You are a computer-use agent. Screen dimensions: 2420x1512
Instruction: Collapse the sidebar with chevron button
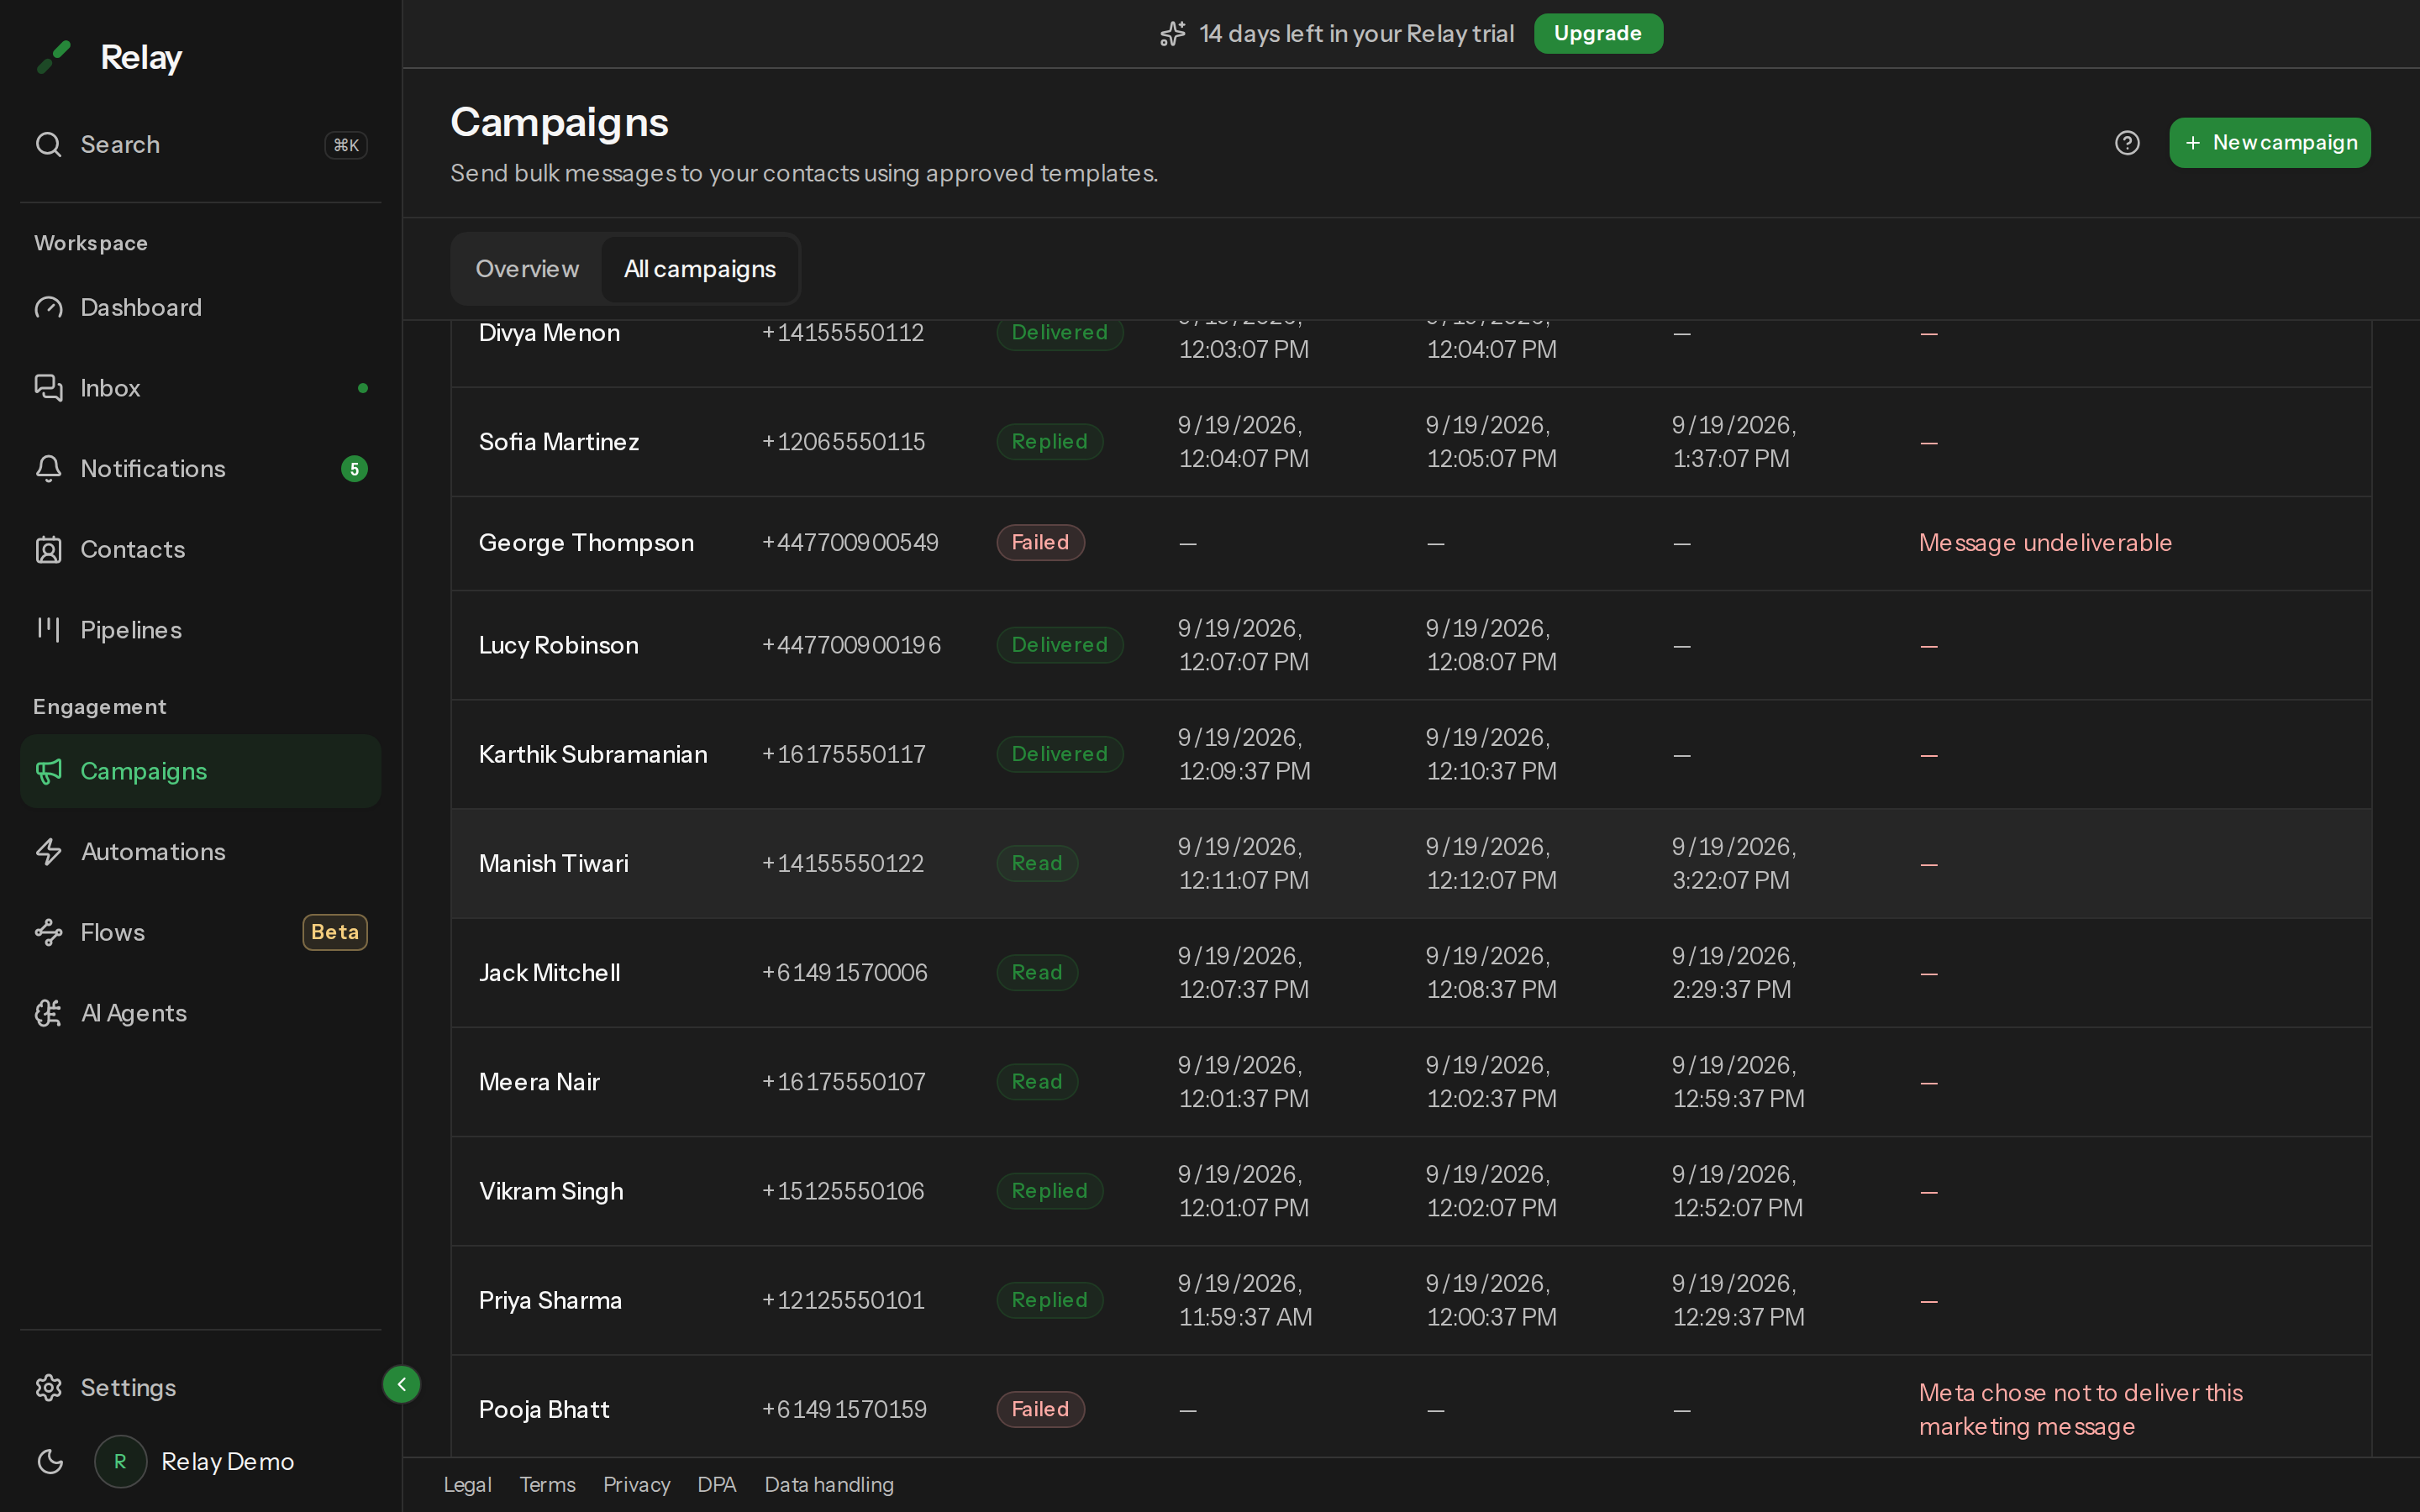[x=401, y=1384]
